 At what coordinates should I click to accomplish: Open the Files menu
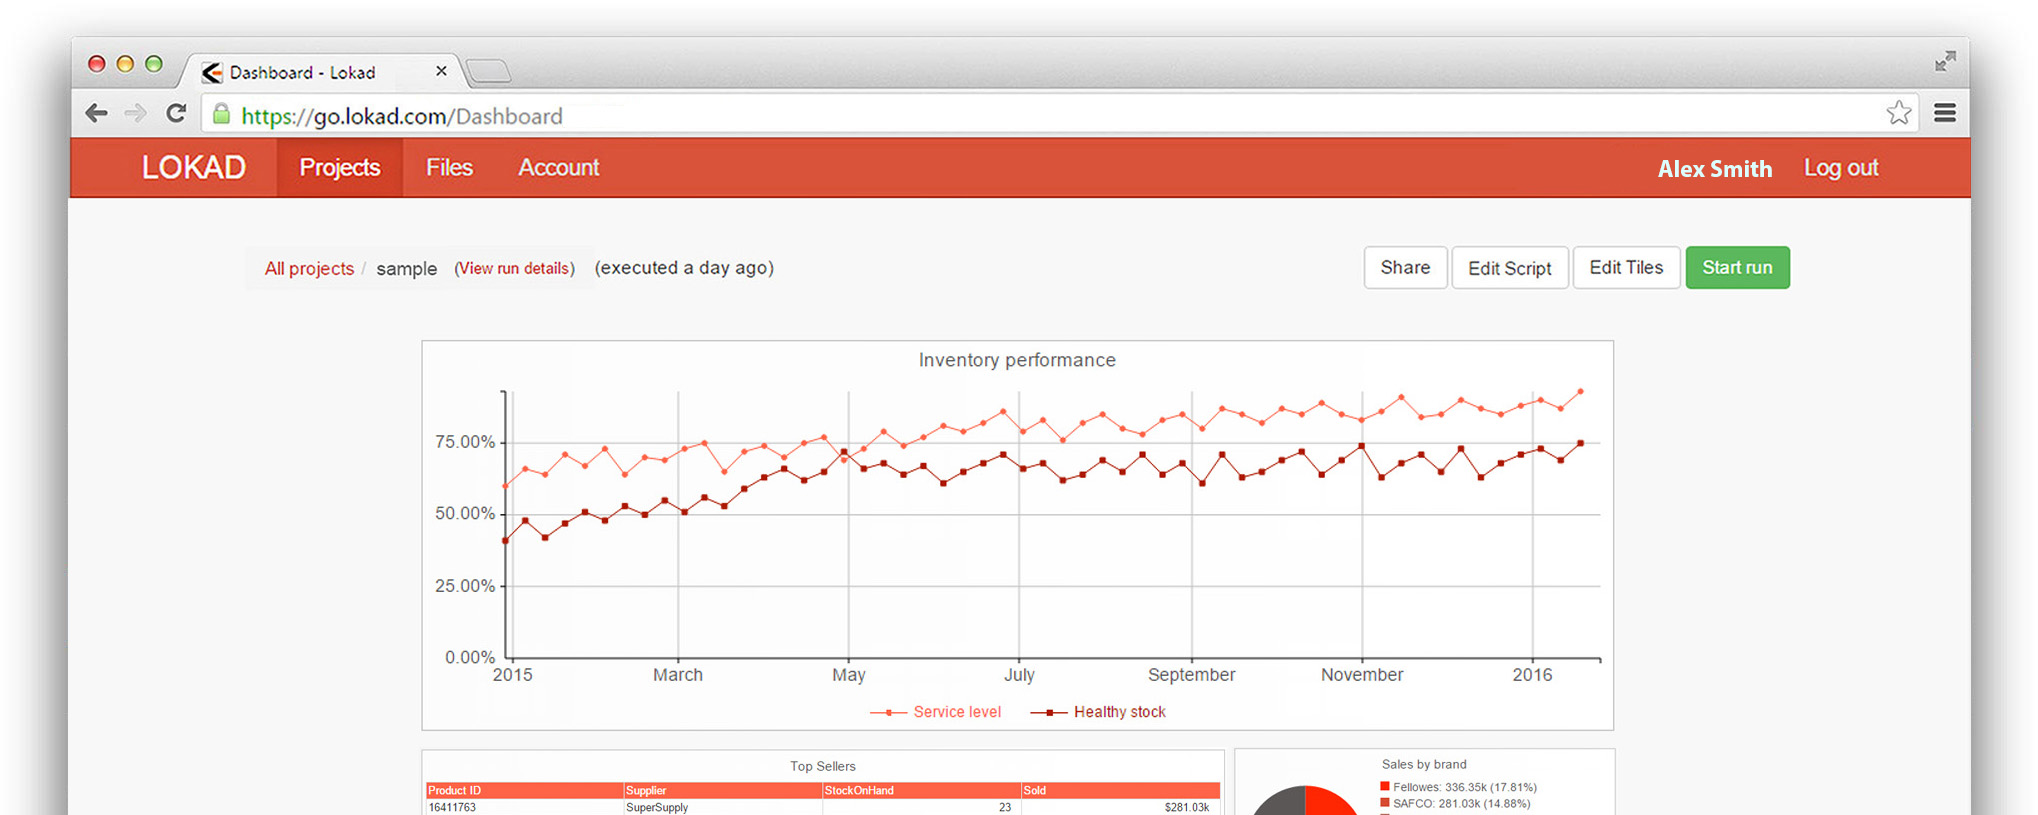pos(449,167)
